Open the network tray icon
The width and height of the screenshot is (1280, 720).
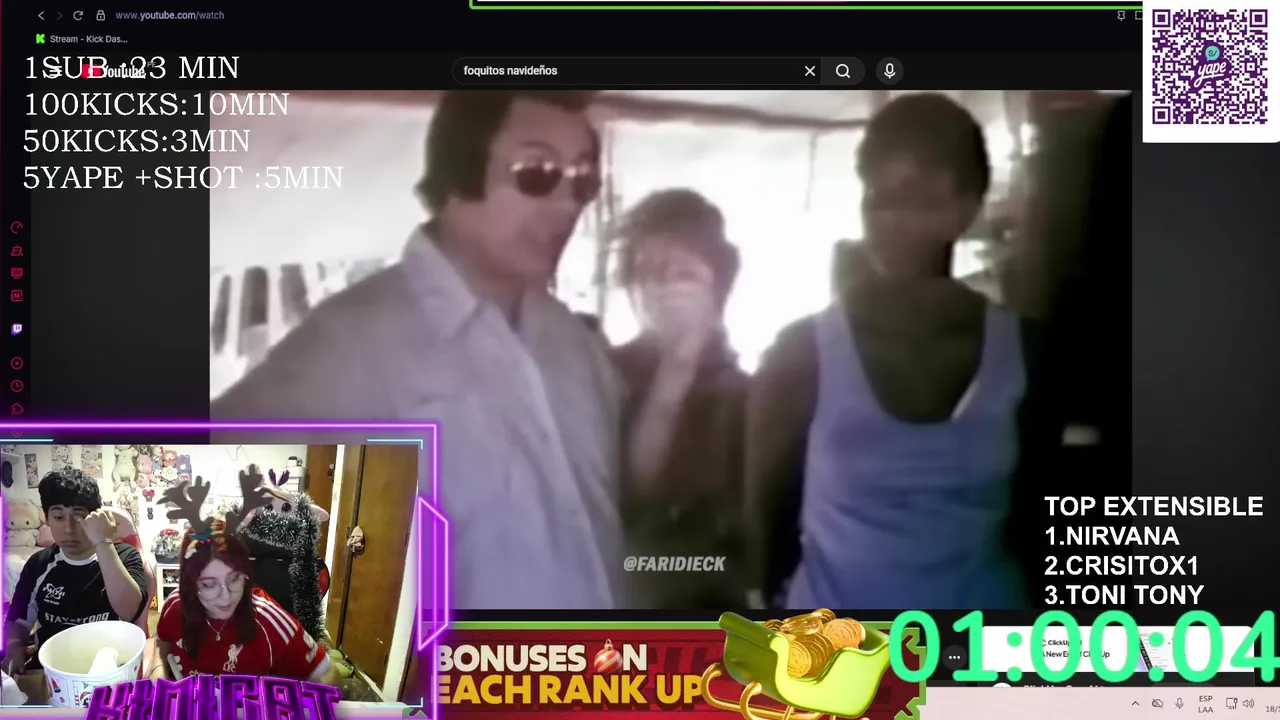[1232, 704]
